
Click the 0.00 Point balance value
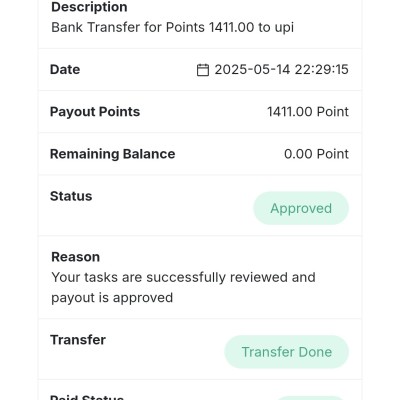[316, 154]
